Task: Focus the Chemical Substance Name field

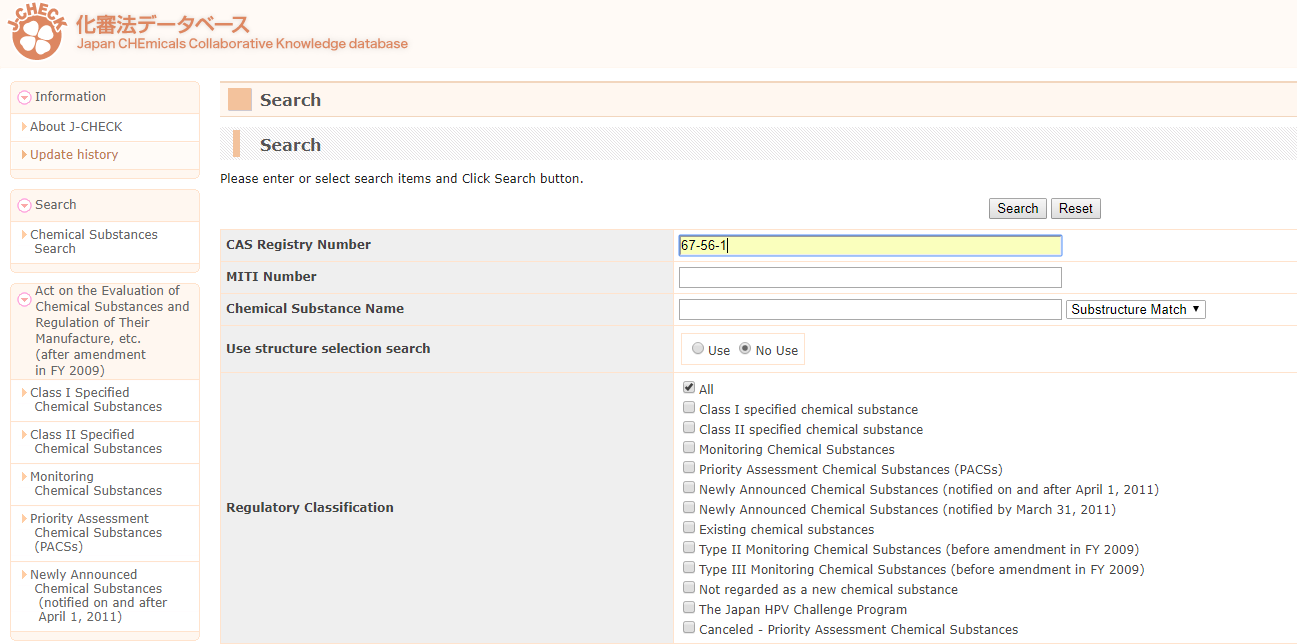Action: coord(869,310)
